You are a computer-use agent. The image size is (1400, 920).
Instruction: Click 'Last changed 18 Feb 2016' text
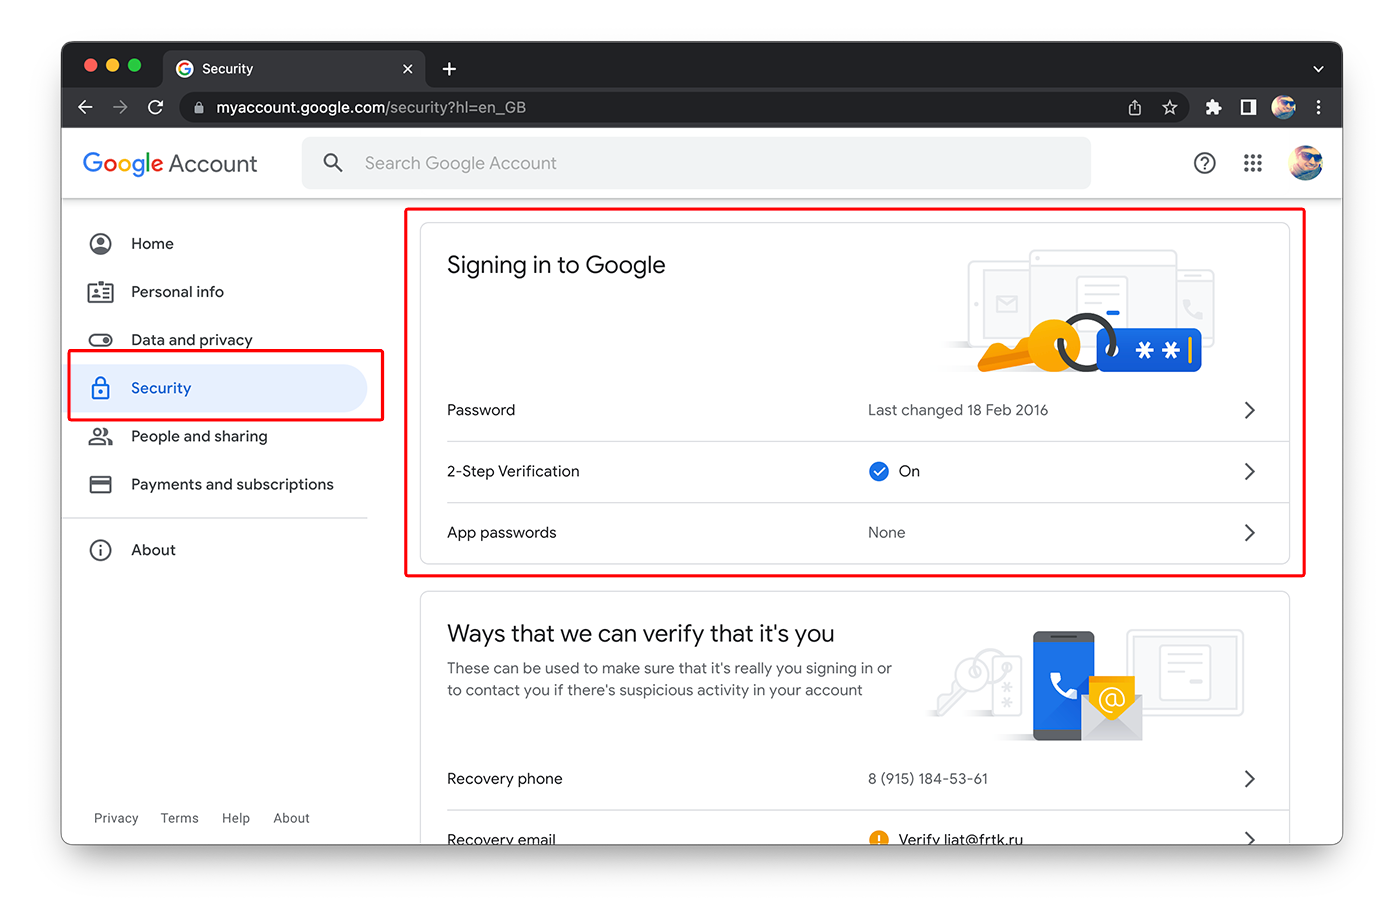pos(958,410)
